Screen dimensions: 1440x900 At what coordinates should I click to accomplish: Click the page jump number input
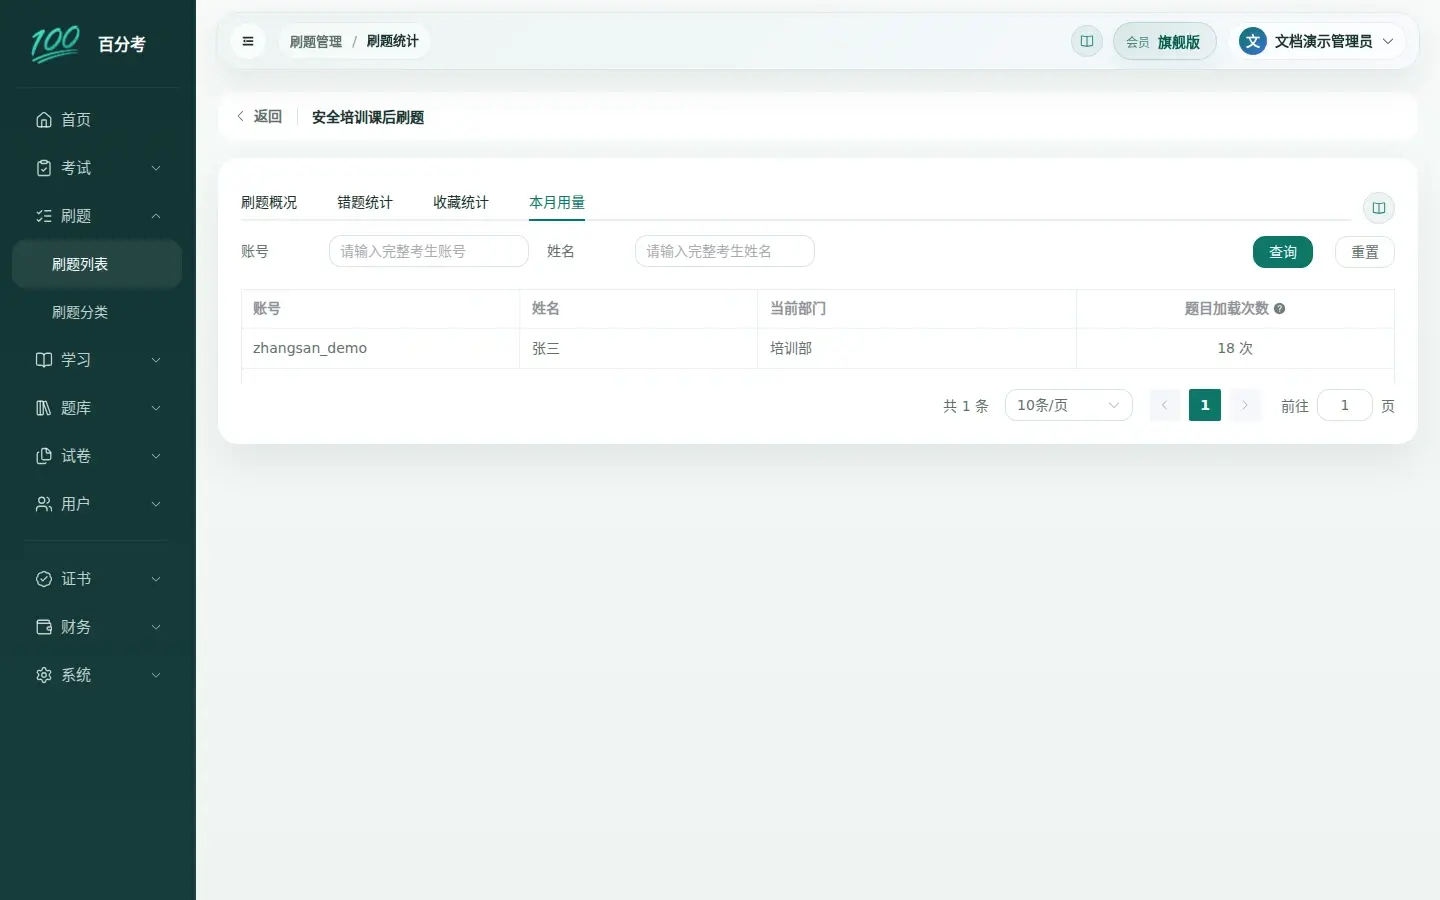point(1345,405)
